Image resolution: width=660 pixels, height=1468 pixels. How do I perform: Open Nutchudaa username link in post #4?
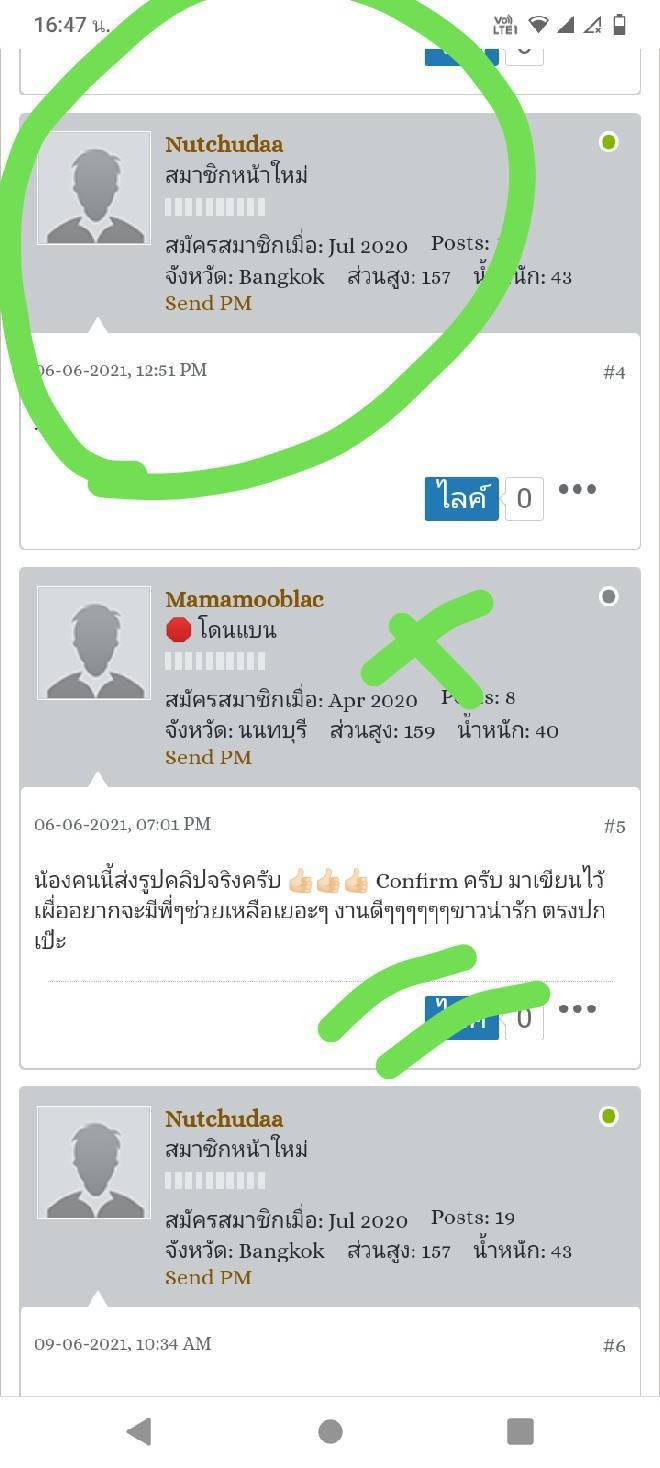coord(224,144)
